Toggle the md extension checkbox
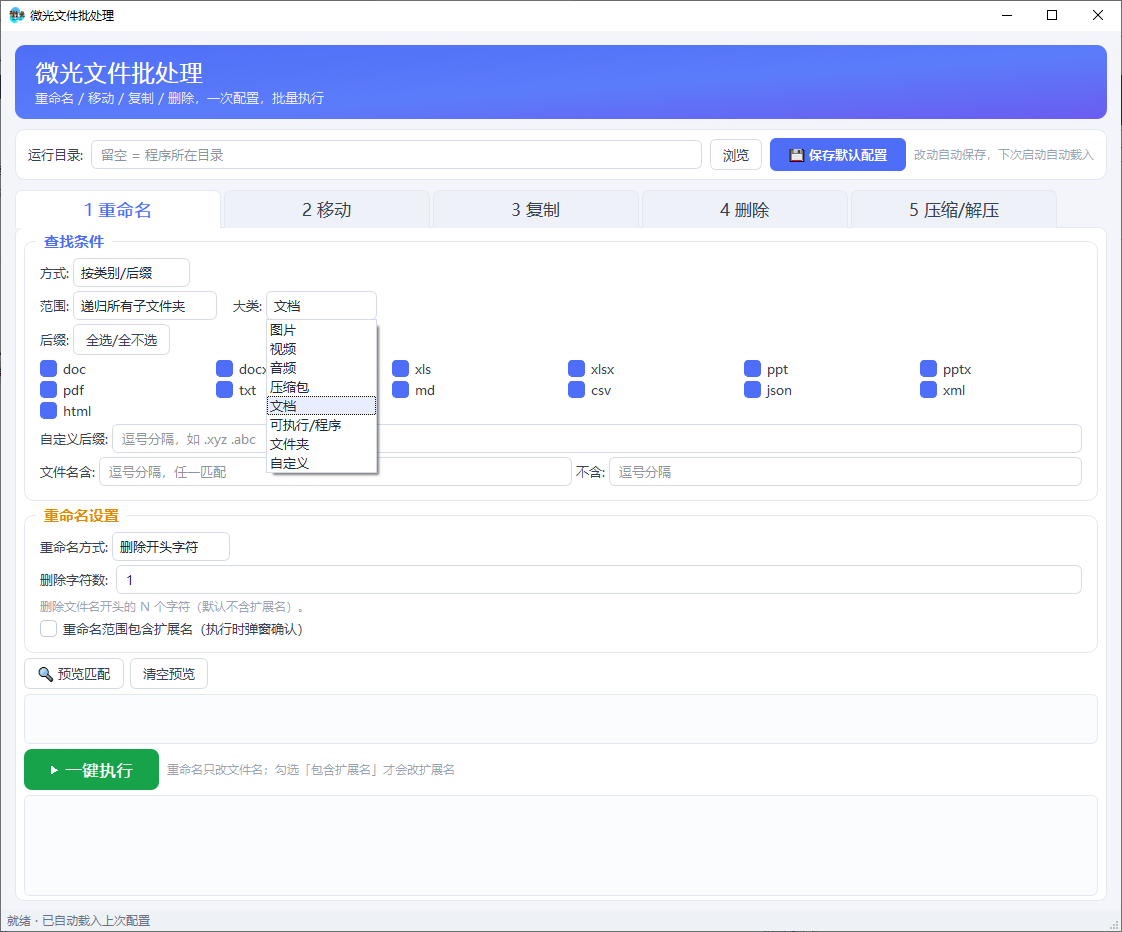The width and height of the screenshot is (1122, 932). coord(401,389)
